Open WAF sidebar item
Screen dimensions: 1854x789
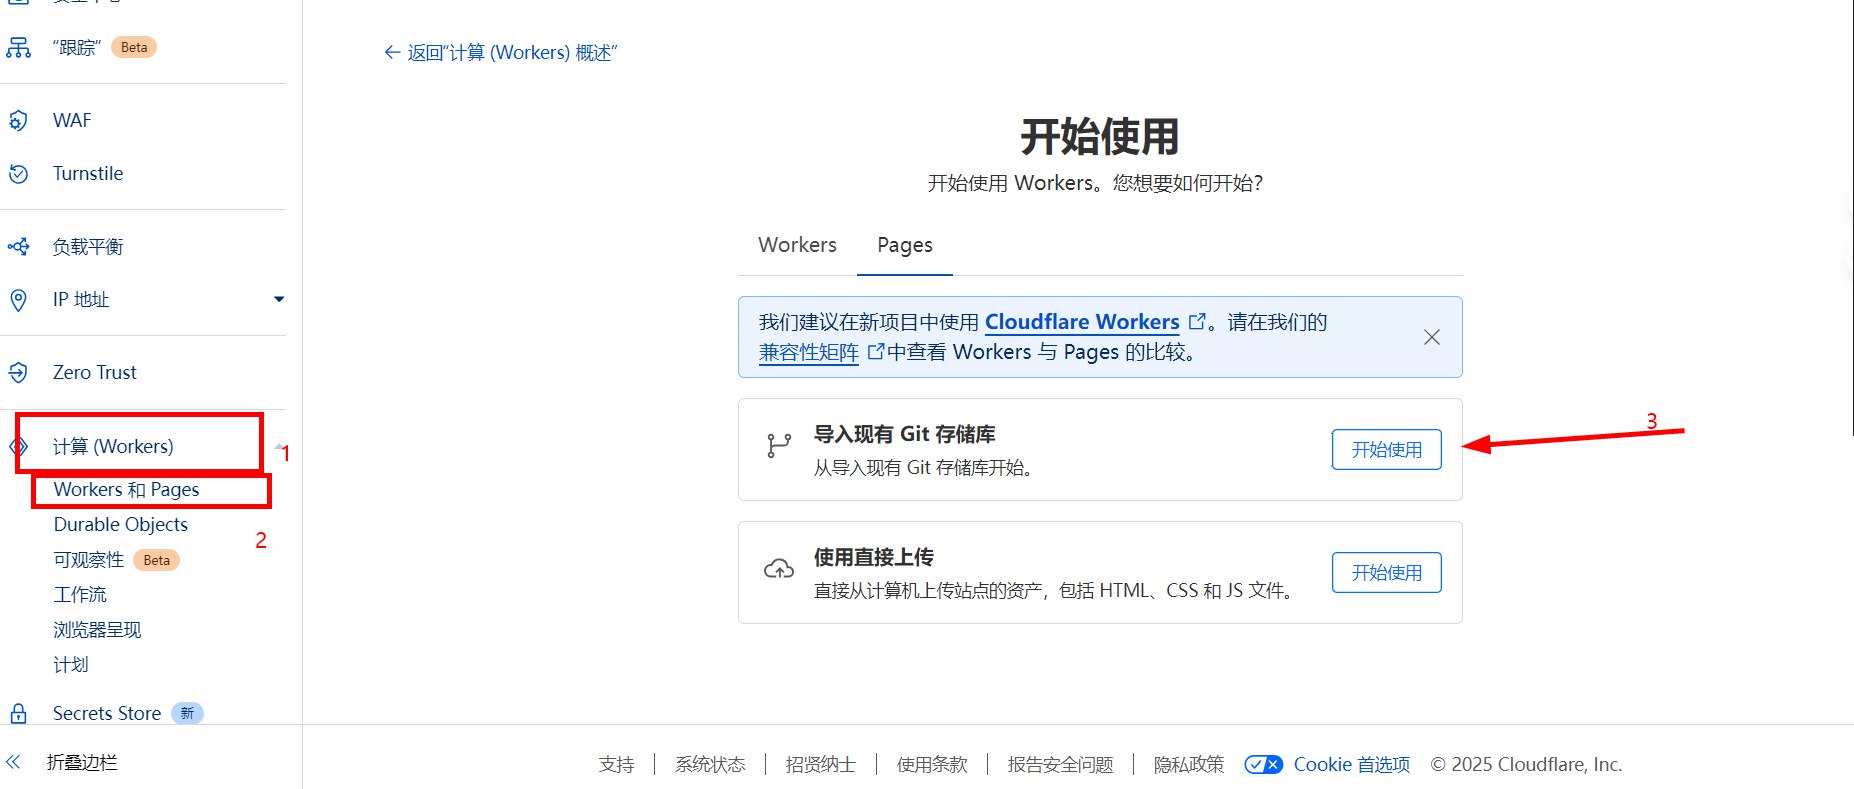coord(72,120)
